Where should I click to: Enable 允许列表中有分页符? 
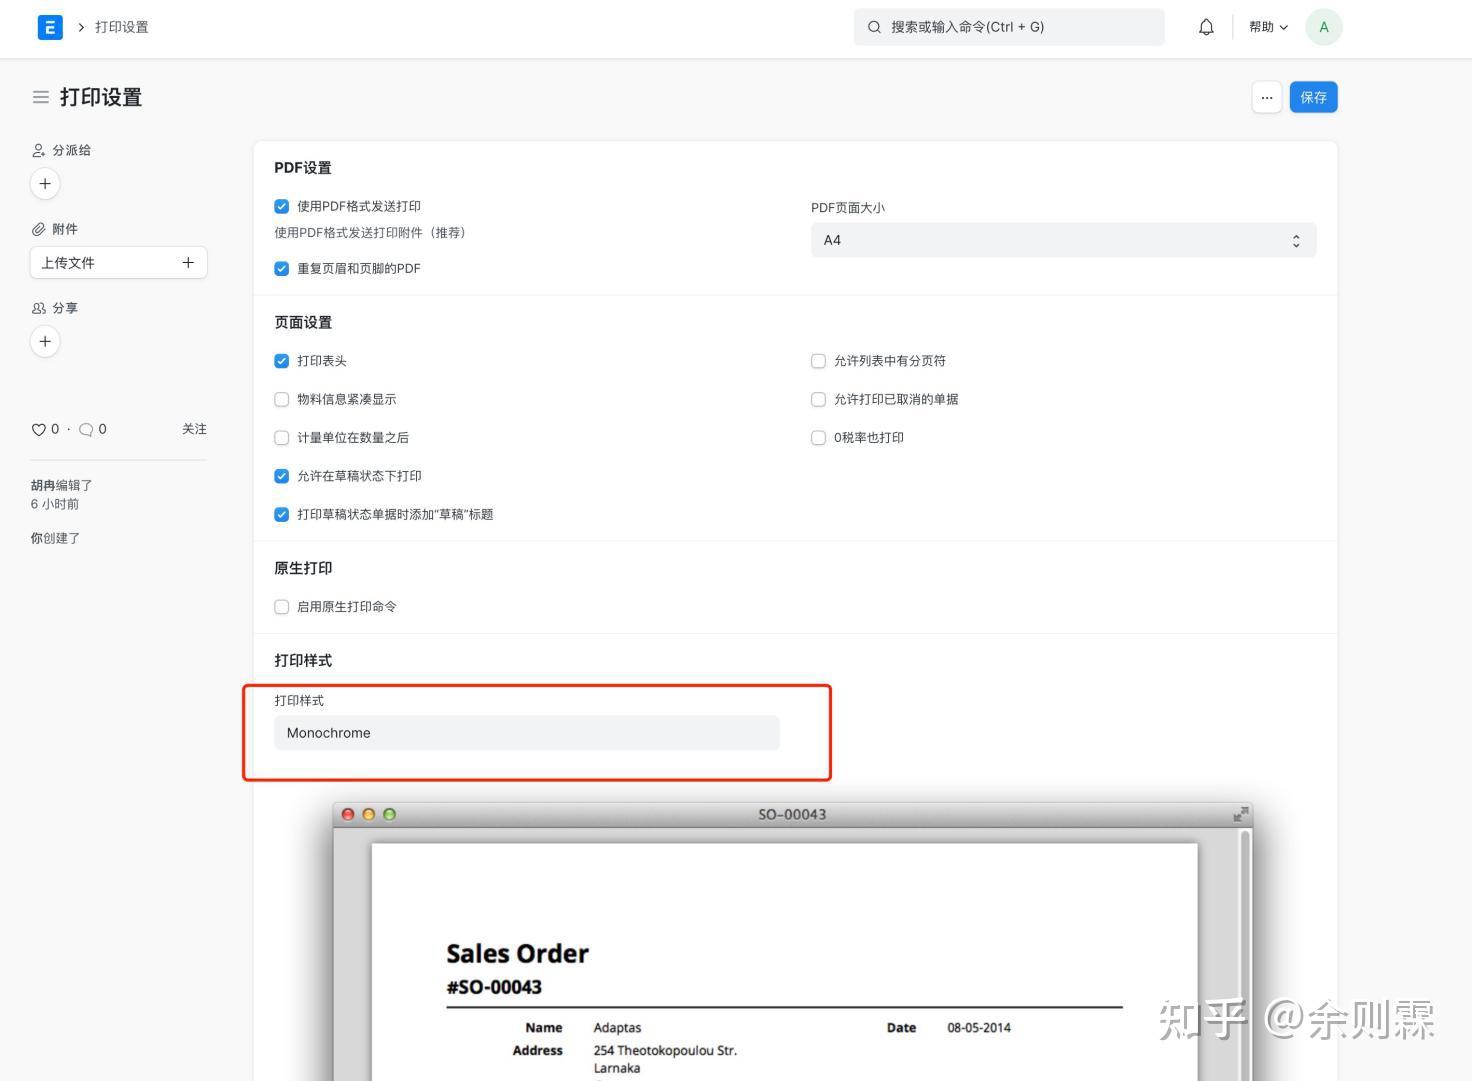tap(818, 361)
